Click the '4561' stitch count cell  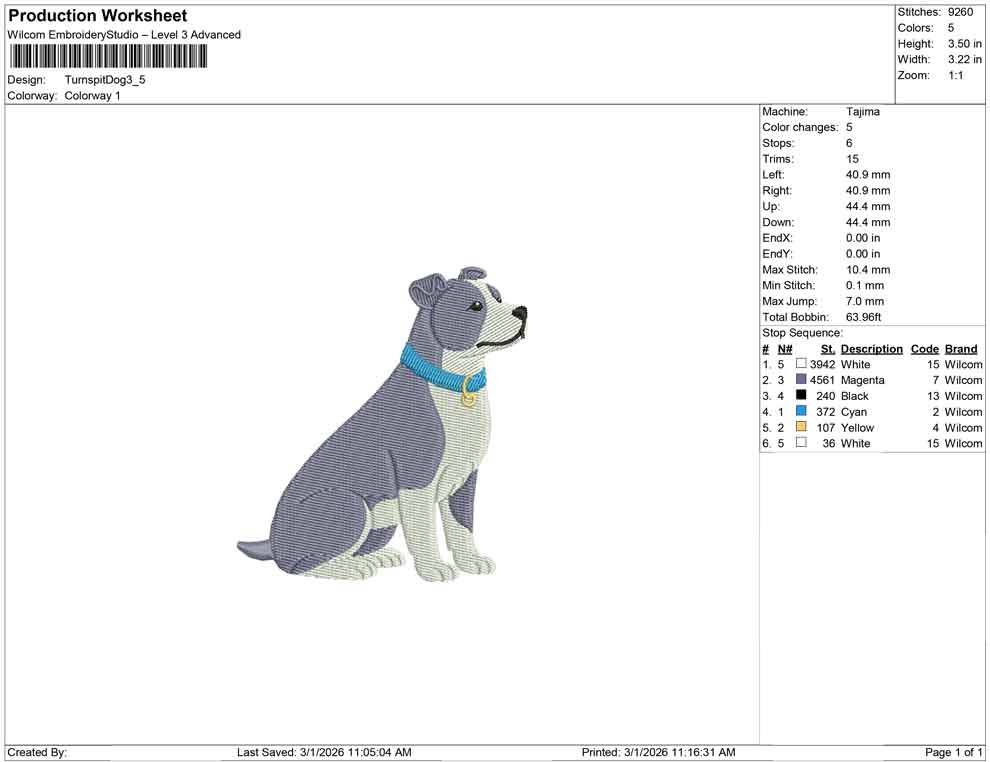pos(823,380)
